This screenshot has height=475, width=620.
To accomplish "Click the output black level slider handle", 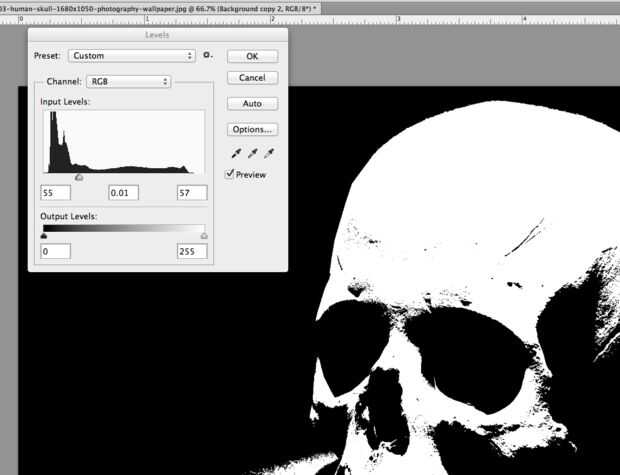I will (44, 236).
